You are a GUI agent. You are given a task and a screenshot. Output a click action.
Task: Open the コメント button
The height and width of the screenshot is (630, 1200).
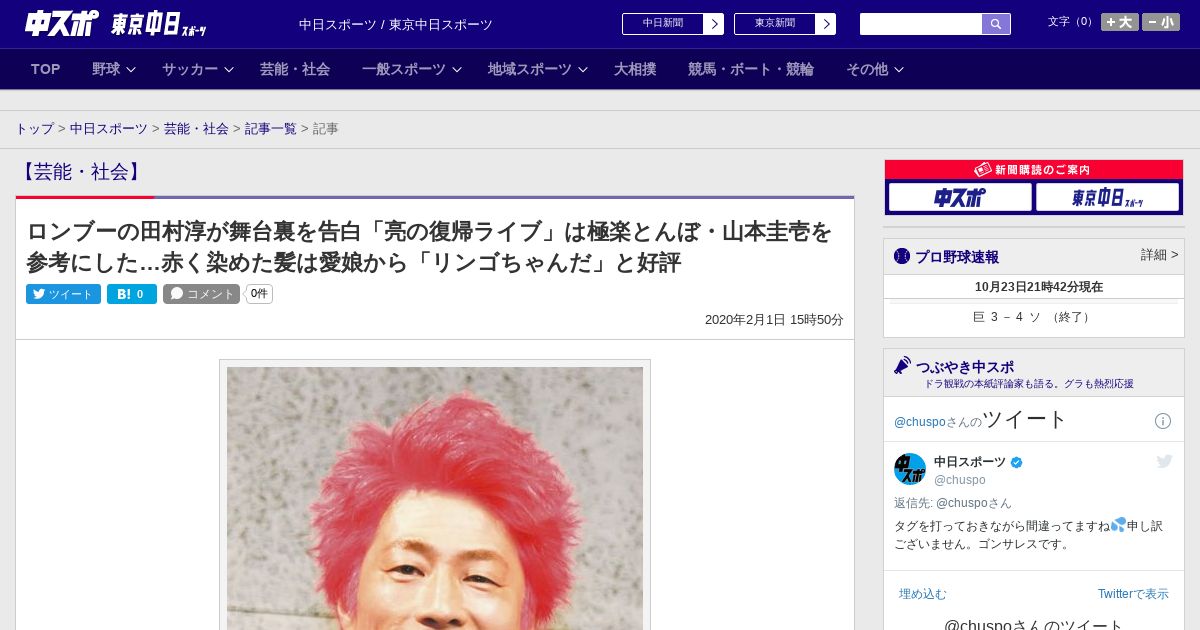(202, 294)
